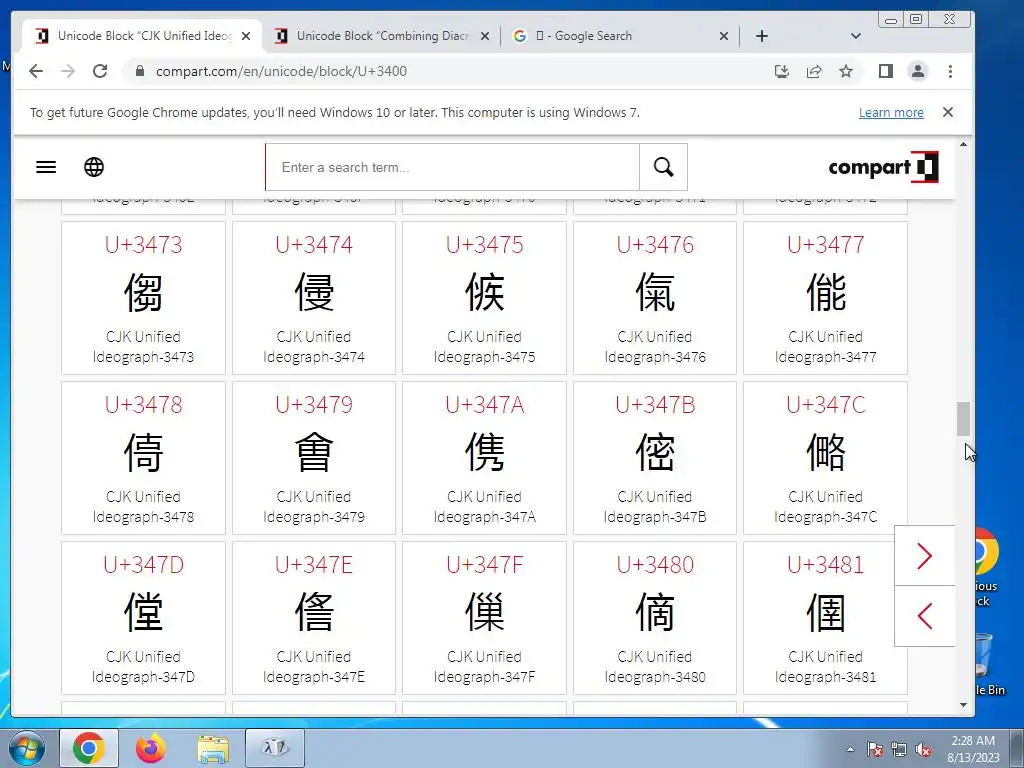
Task: Open the U+347B character card
Action: coord(655,458)
